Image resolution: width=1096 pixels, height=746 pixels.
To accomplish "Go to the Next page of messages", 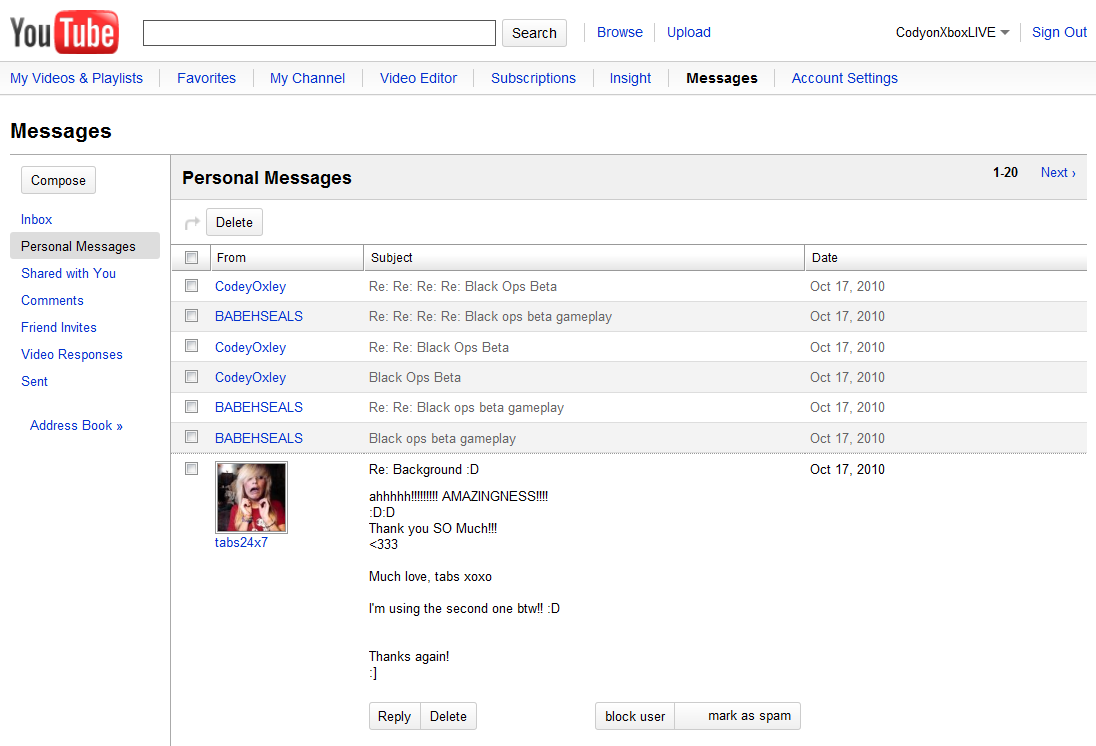I will 1057,173.
